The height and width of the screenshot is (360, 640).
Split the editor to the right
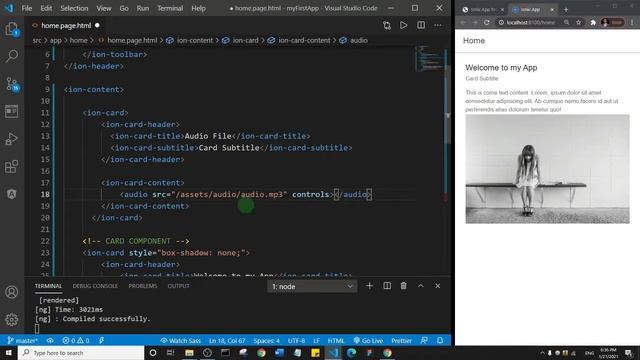421,25
